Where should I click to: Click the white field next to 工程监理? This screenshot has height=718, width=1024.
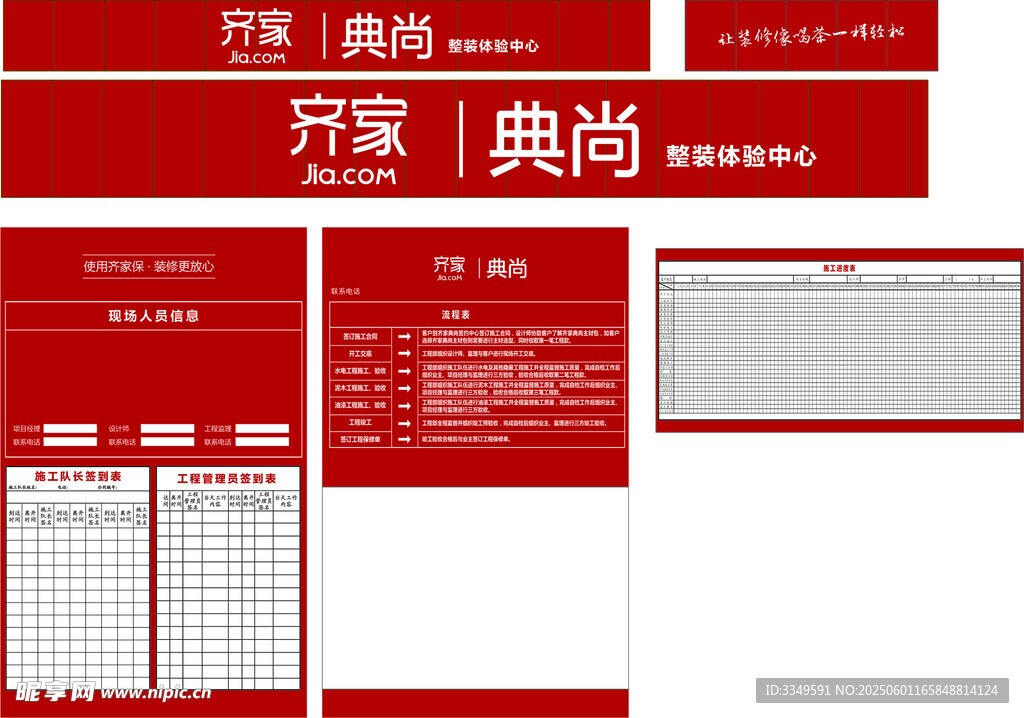tap(262, 429)
